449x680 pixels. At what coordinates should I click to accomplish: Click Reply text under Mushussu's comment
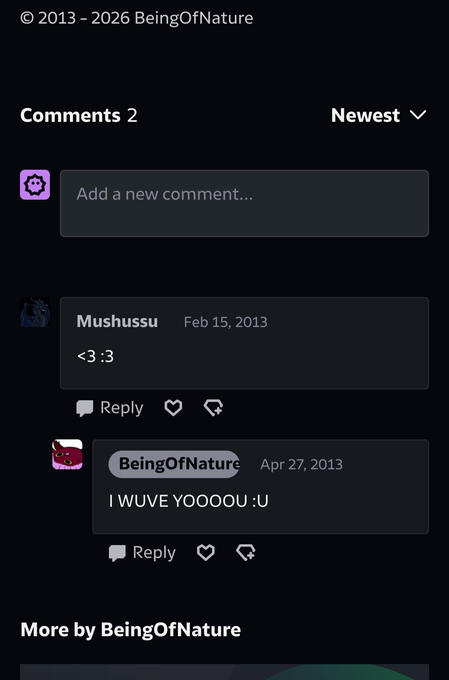point(121,408)
